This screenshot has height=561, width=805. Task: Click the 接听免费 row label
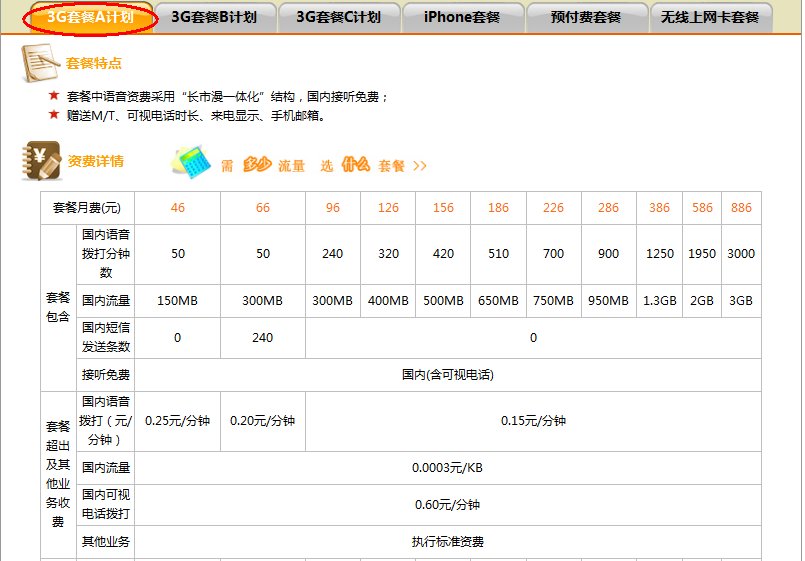pyautogui.click(x=105, y=375)
